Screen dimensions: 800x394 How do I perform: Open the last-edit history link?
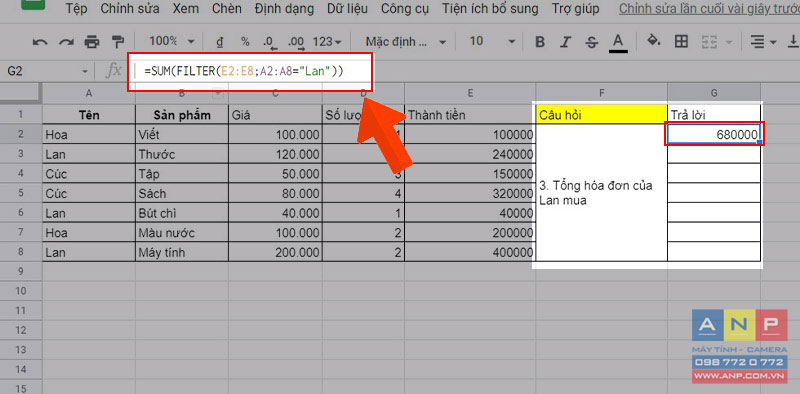[x=709, y=9]
